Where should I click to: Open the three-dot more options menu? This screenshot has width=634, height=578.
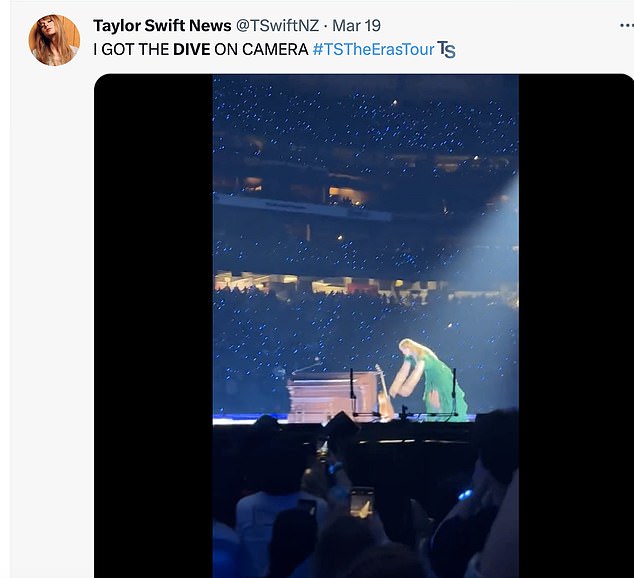613,25
